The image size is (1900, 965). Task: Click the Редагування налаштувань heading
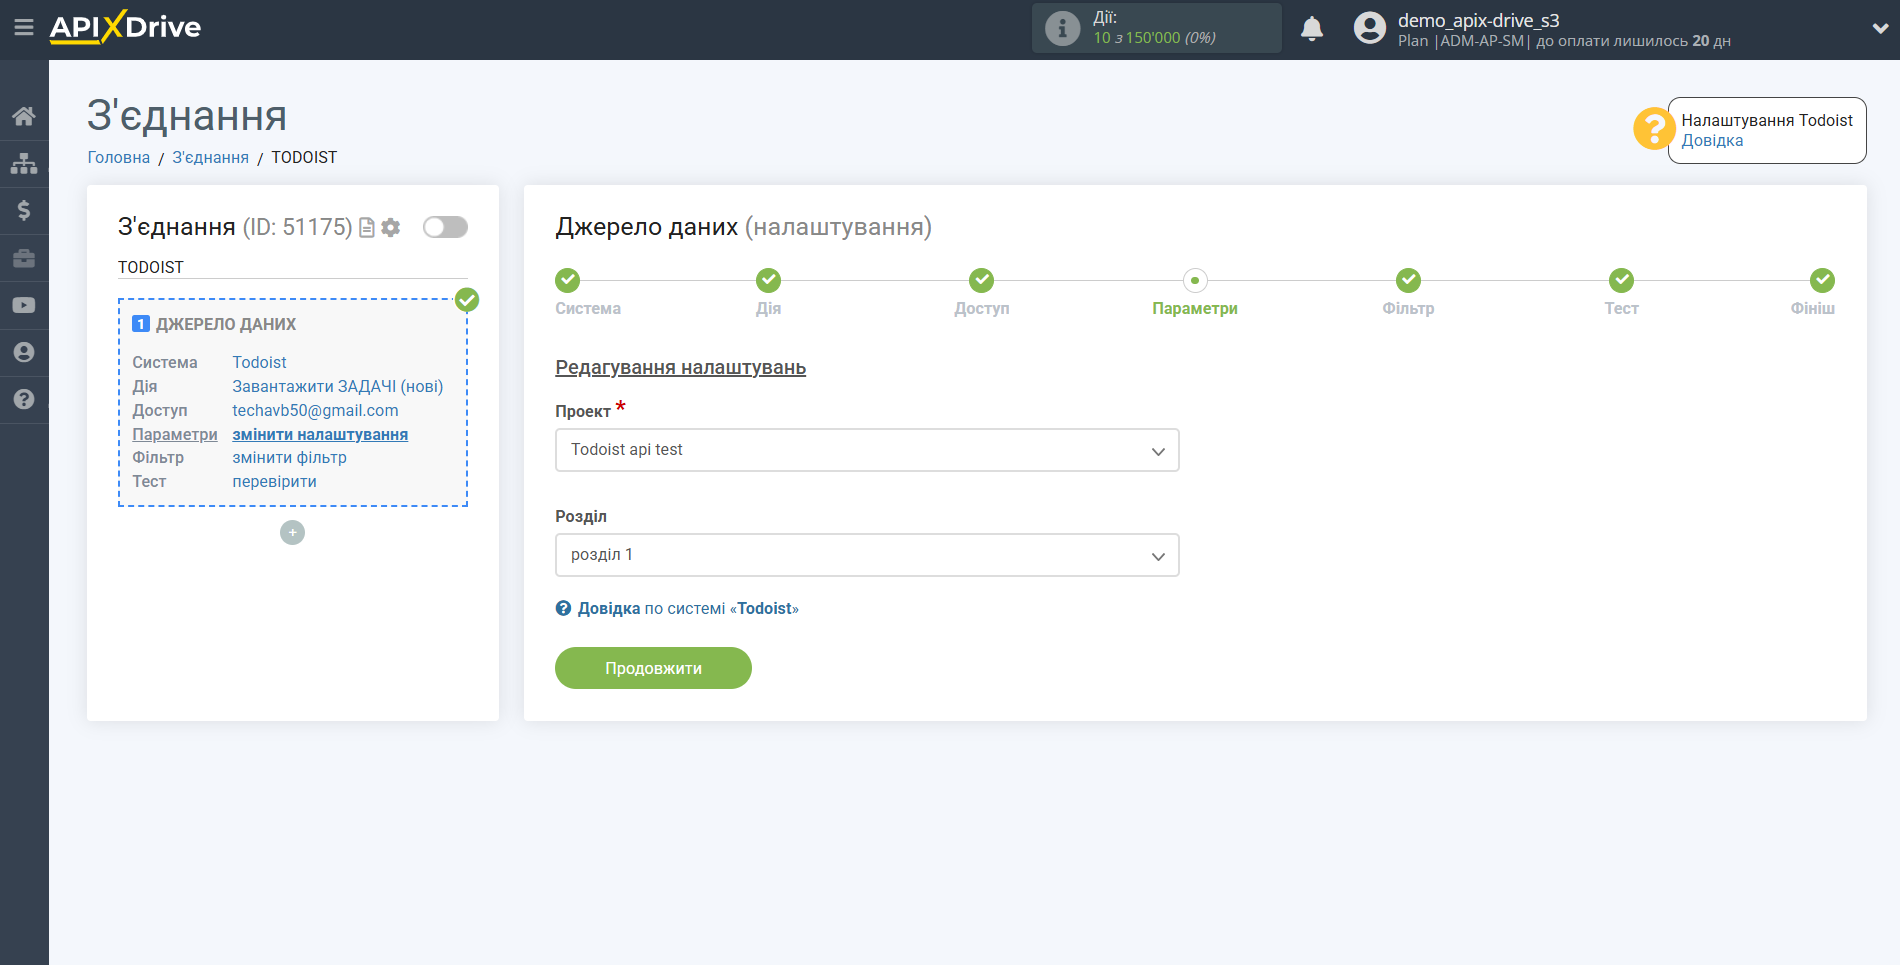point(680,367)
